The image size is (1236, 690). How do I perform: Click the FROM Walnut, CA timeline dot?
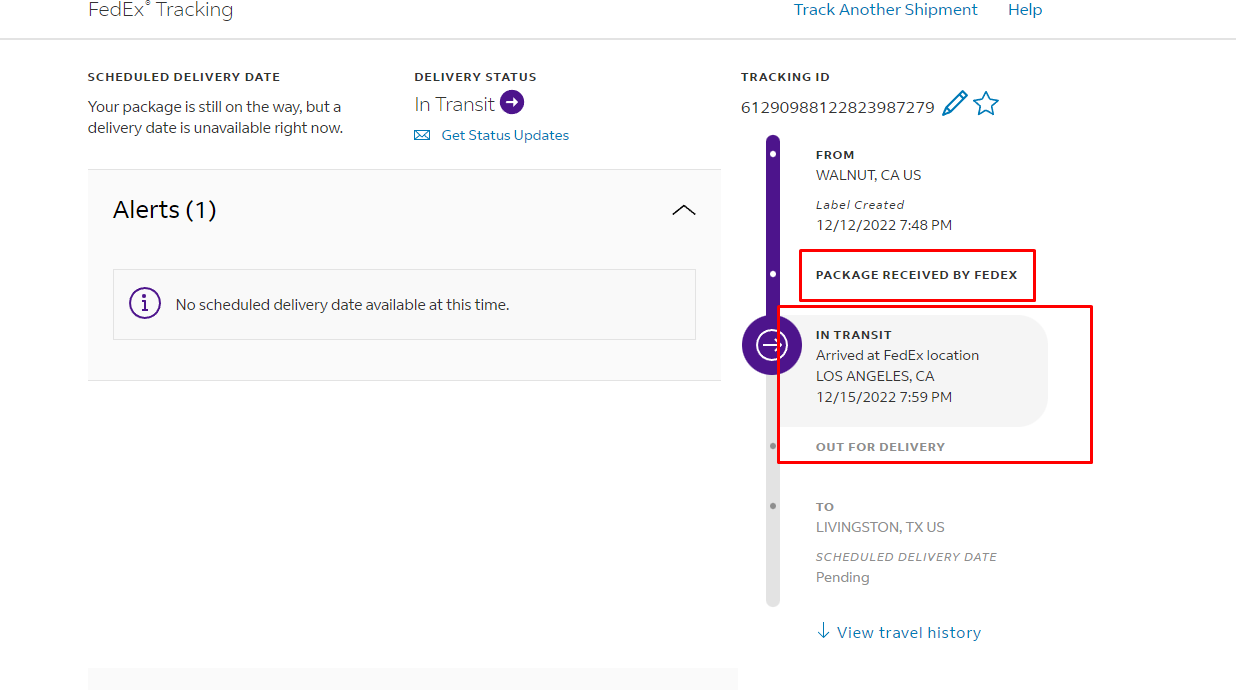point(773,155)
